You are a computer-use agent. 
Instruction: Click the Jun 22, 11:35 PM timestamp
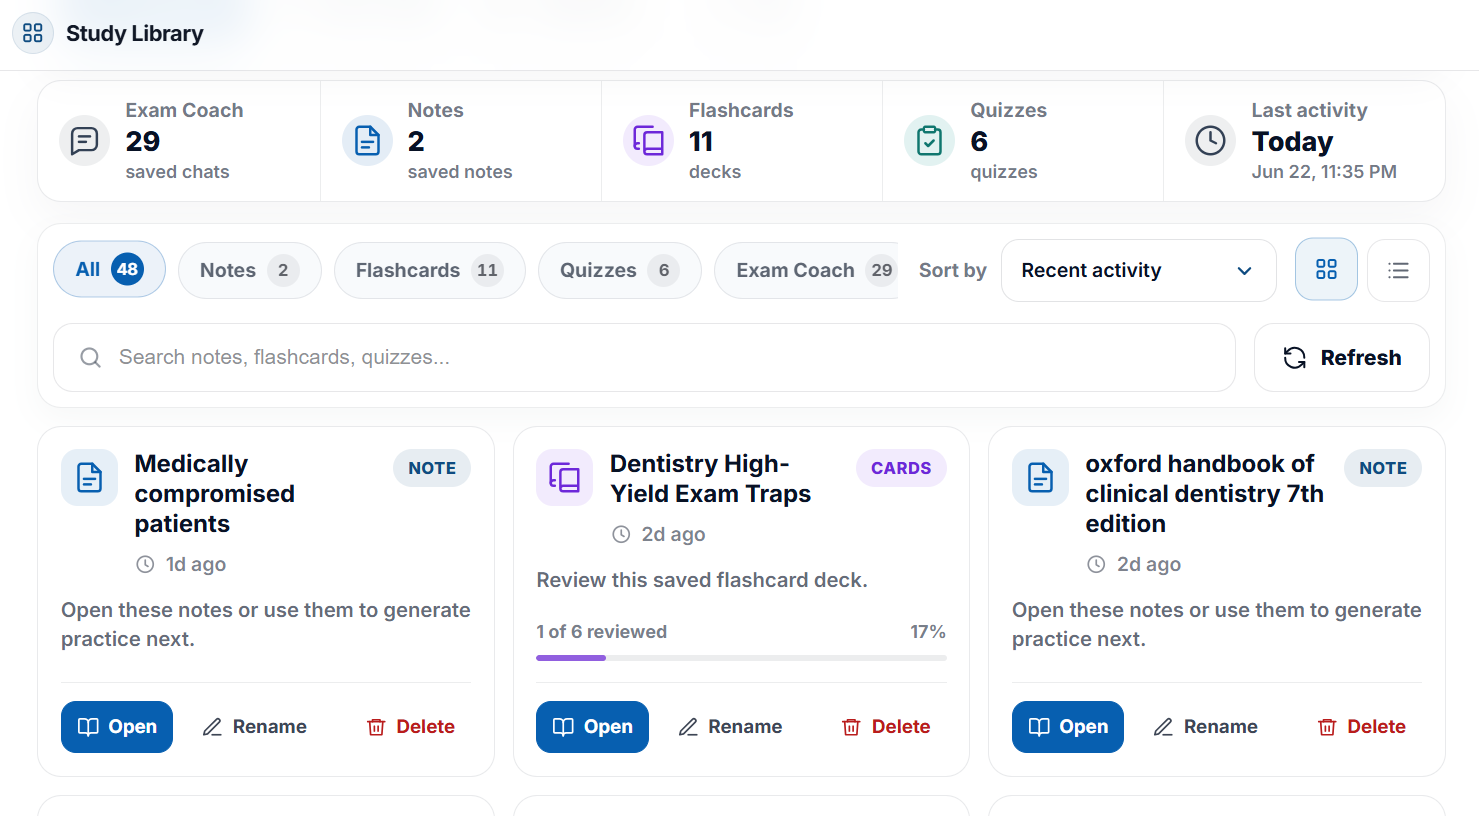(1324, 172)
